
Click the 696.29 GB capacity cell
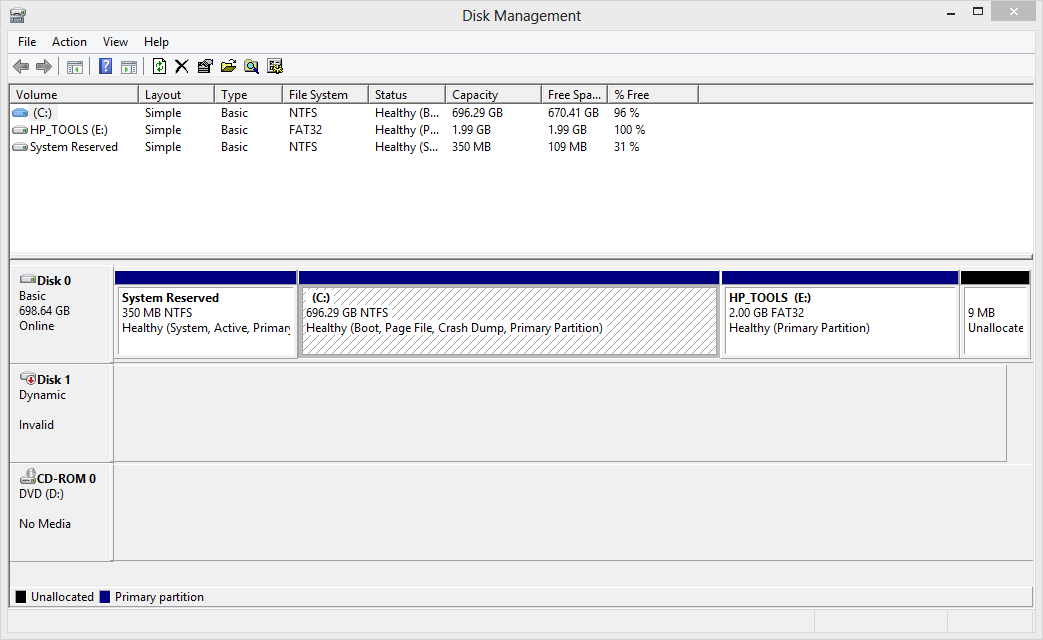pyautogui.click(x=478, y=113)
